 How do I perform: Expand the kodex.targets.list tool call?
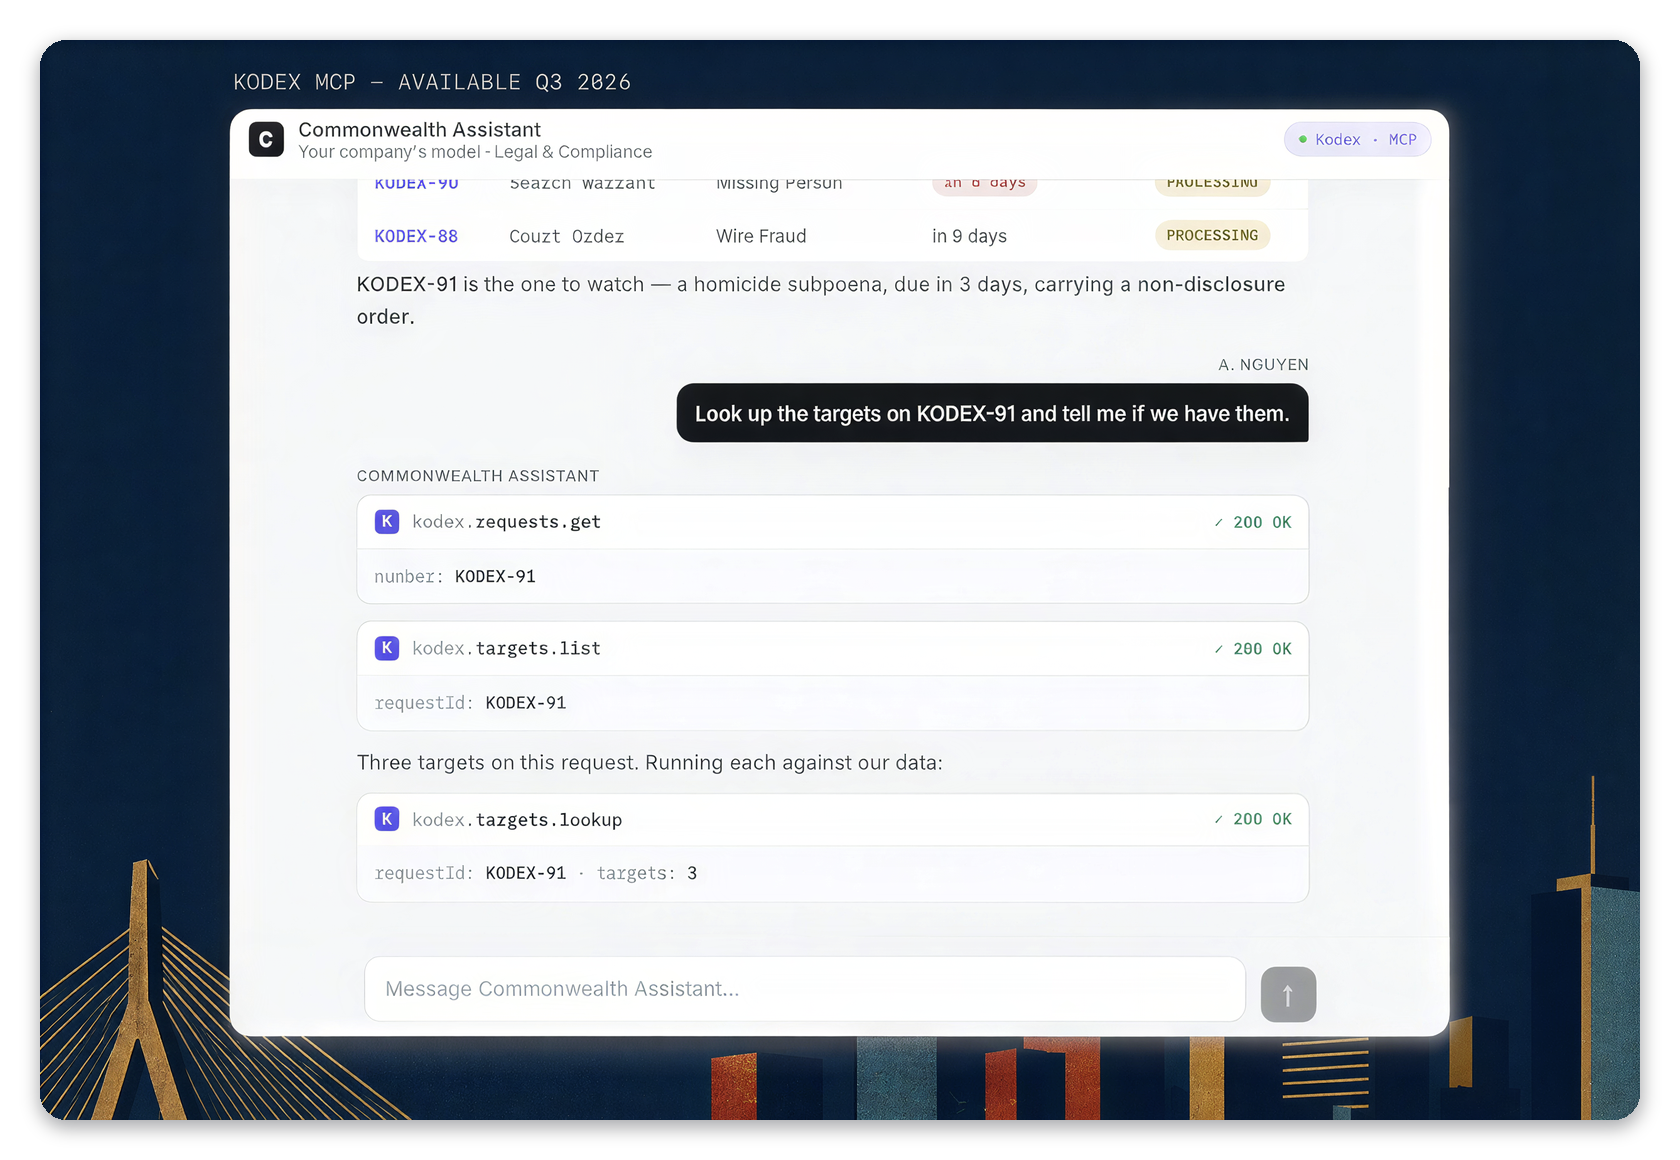coord(832,648)
